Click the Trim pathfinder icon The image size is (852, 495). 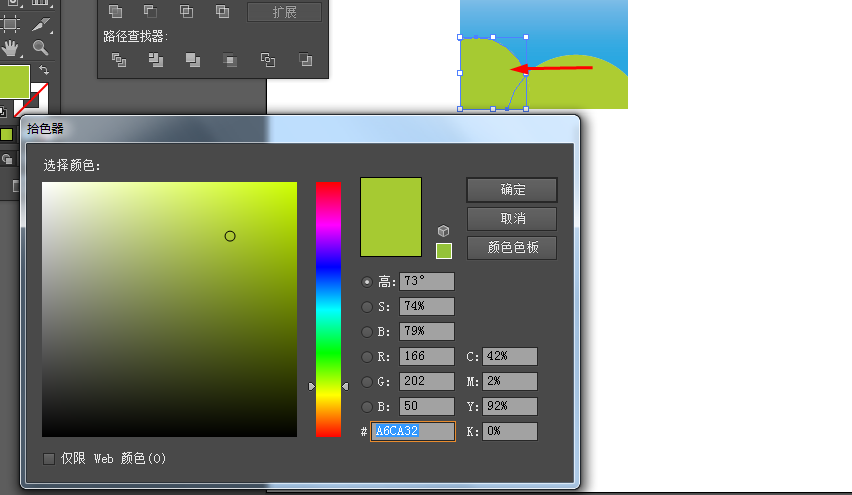click(x=156, y=60)
